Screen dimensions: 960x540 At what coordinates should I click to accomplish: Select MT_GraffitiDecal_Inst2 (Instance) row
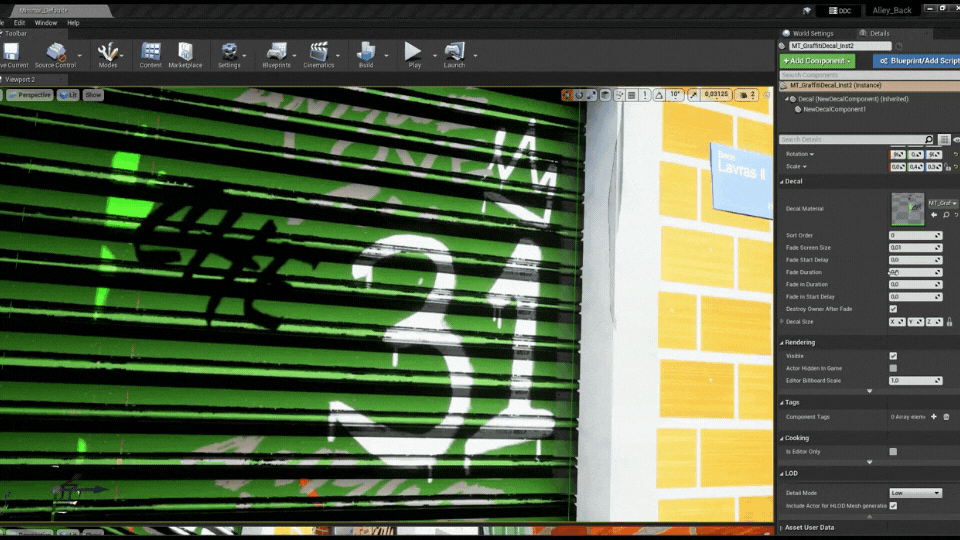pos(869,86)
